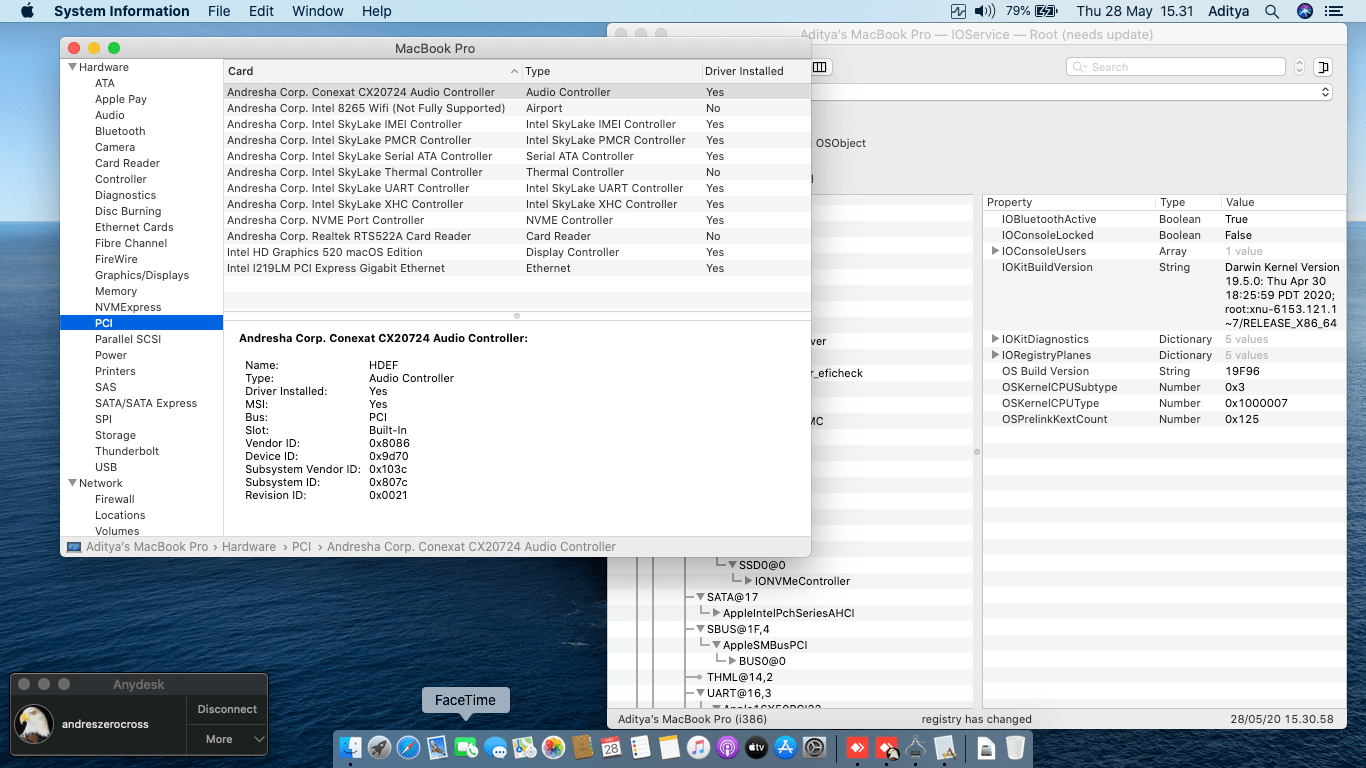Screen dimensions: 1366x768
Task: Click the Property column header in IORegistryExplorer
Action: [x=1069, y=202]
